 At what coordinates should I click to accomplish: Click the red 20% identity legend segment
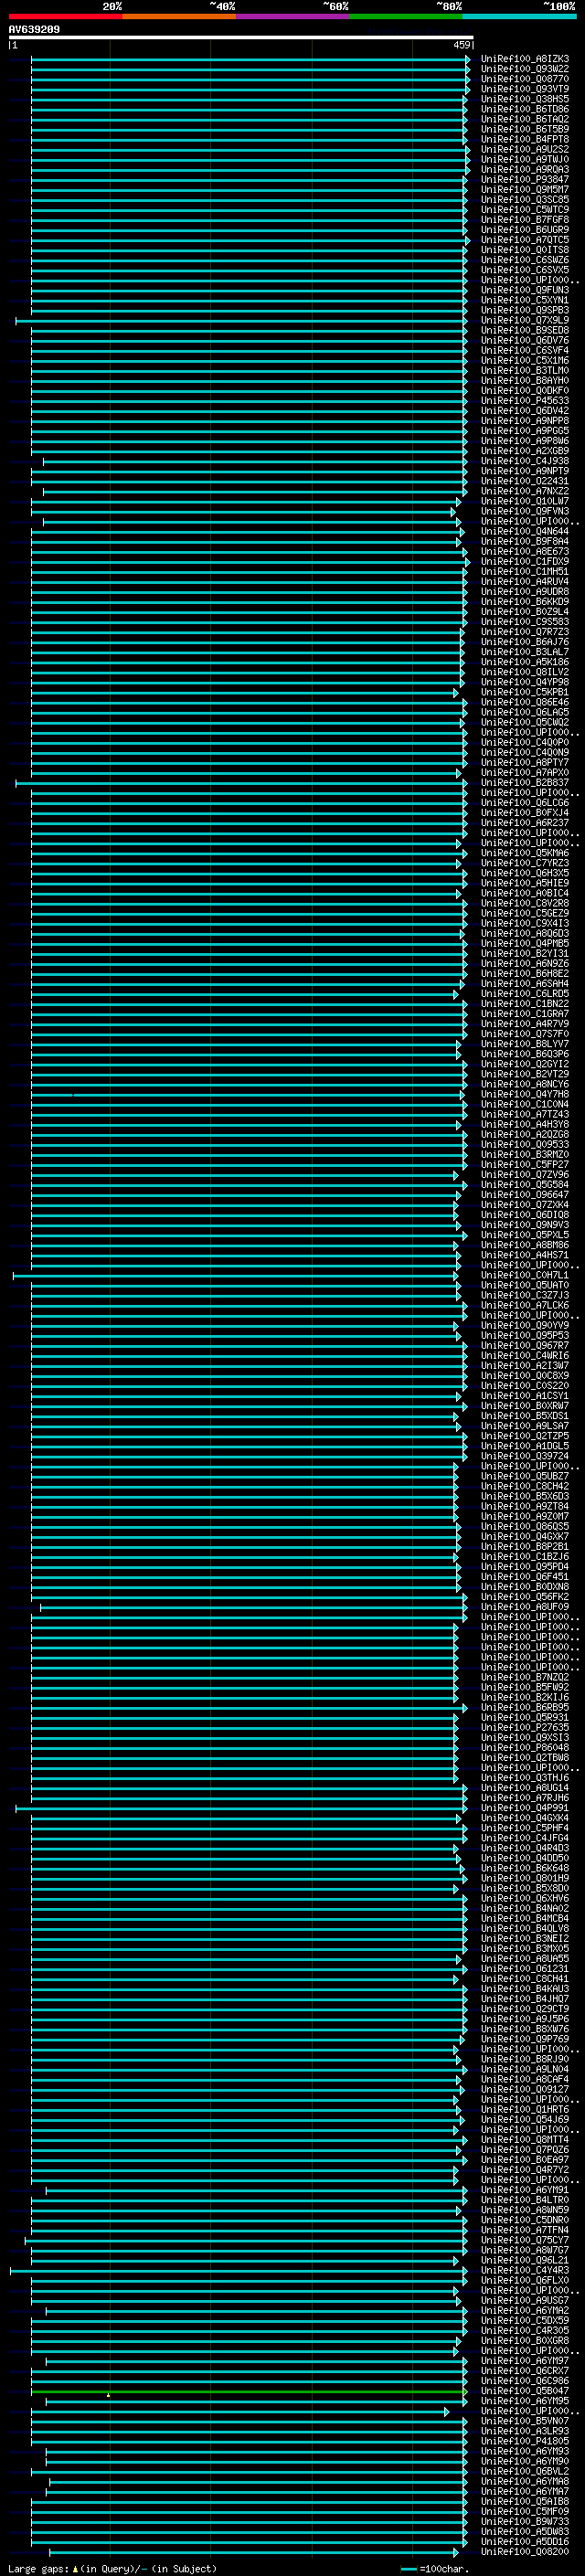(x=65, y=16)
